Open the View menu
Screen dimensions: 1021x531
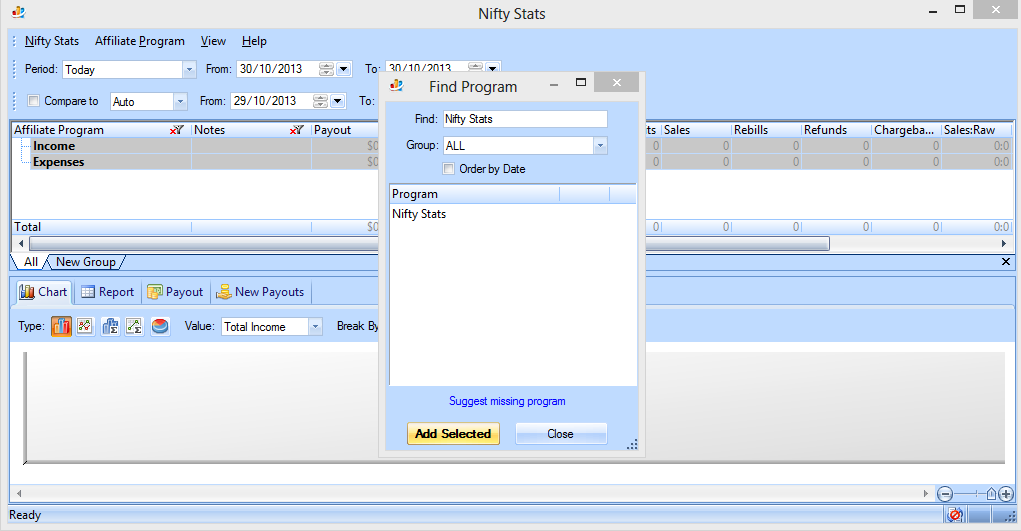coord(213,41)
